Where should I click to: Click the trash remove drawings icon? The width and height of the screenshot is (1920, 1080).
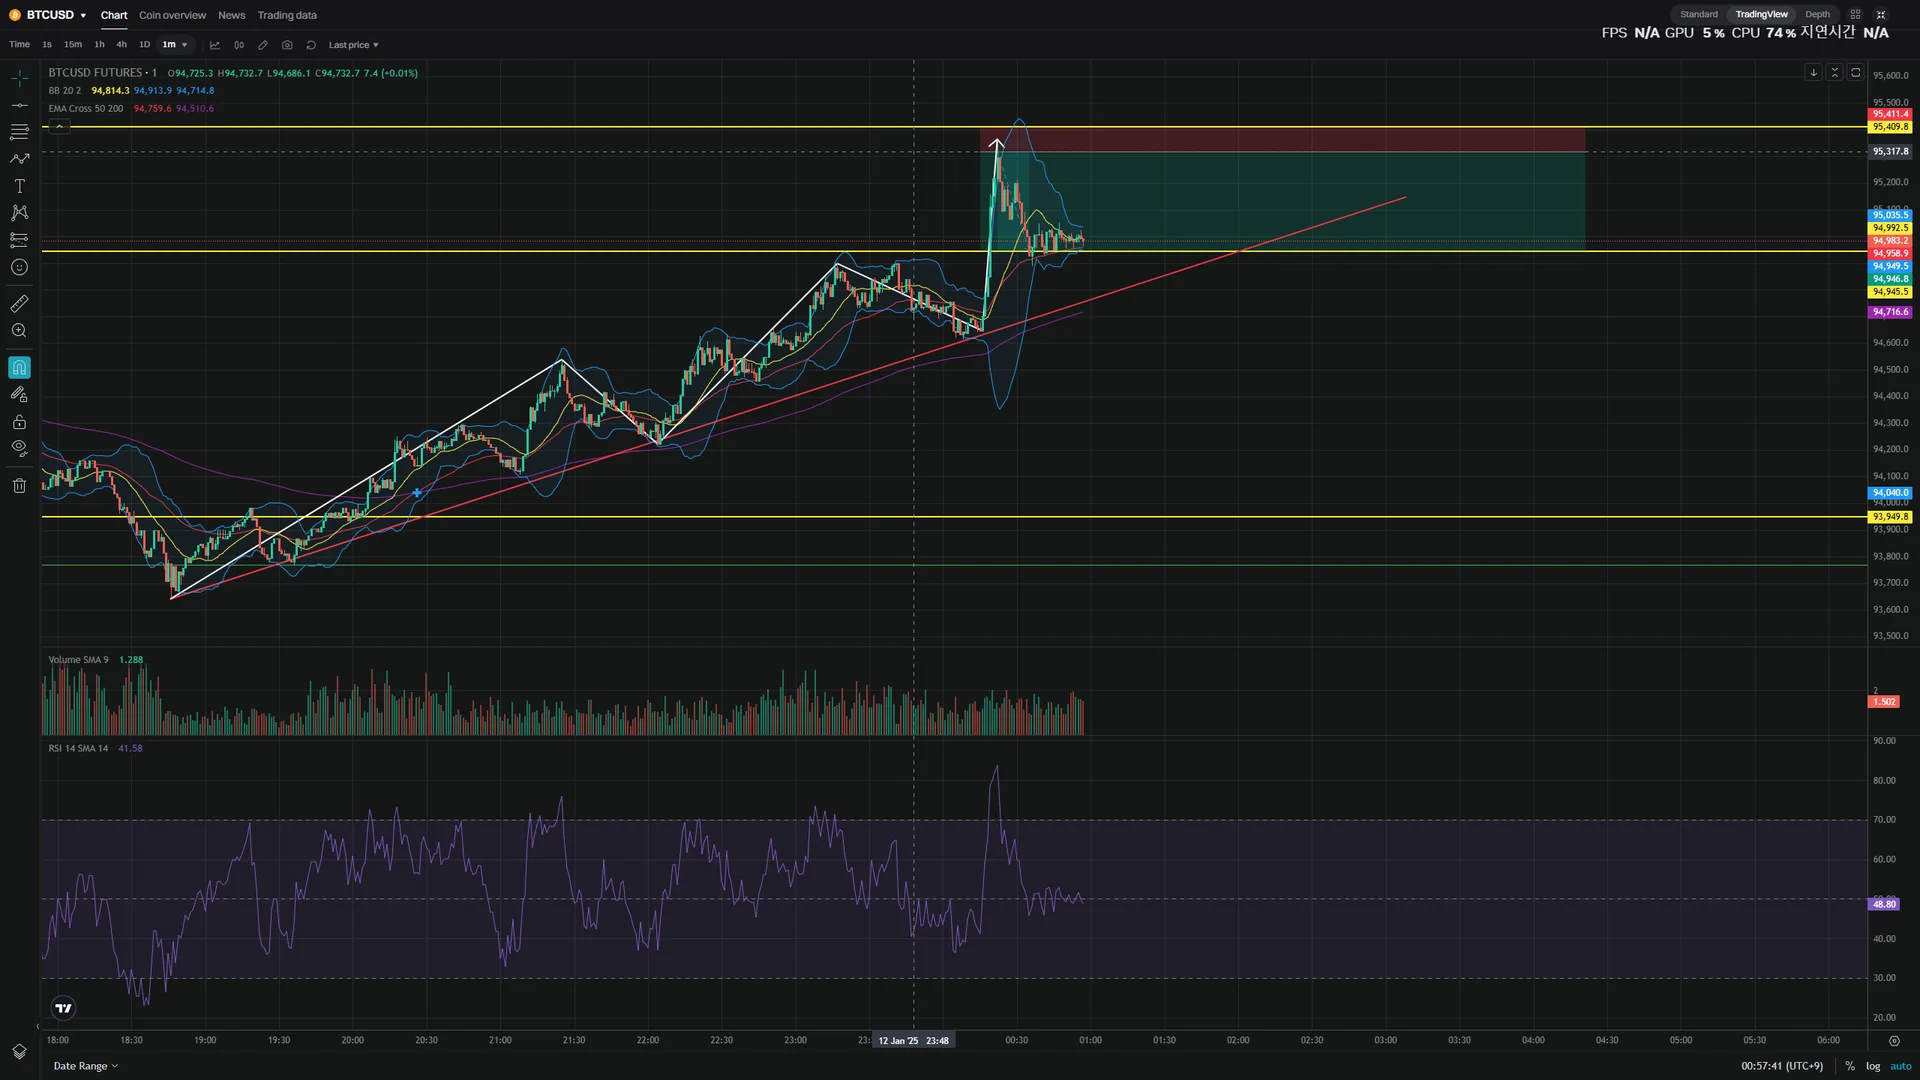click(x=19, y=486)
